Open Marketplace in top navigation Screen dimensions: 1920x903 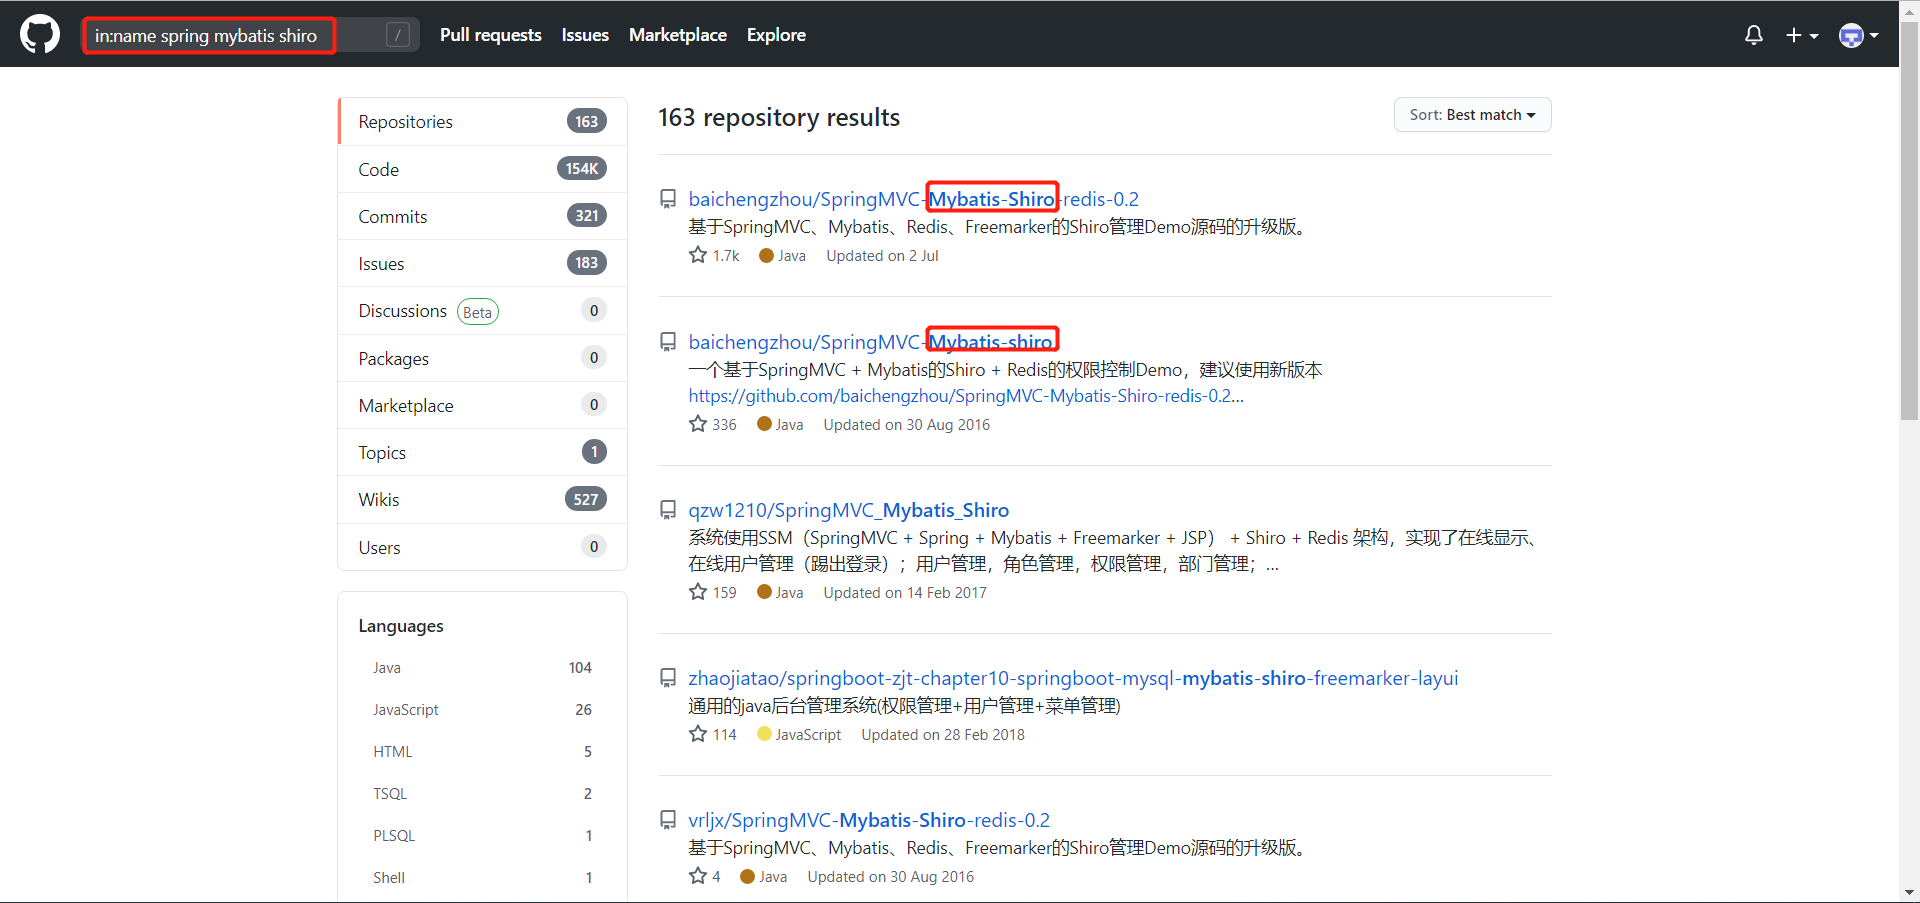678,35
